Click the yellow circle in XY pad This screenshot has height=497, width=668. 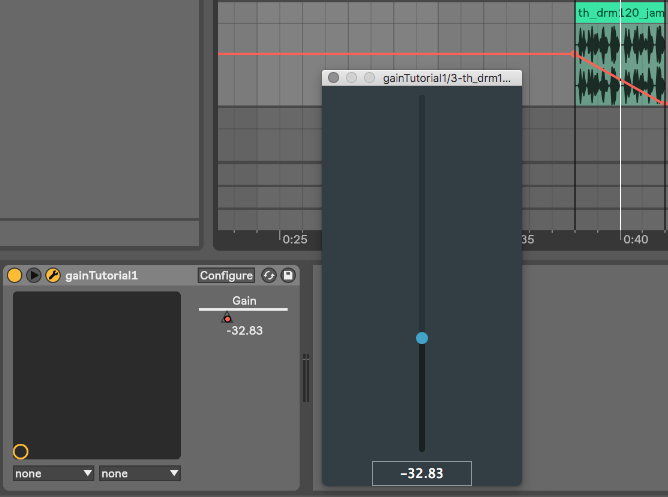(x=21, y=451)
